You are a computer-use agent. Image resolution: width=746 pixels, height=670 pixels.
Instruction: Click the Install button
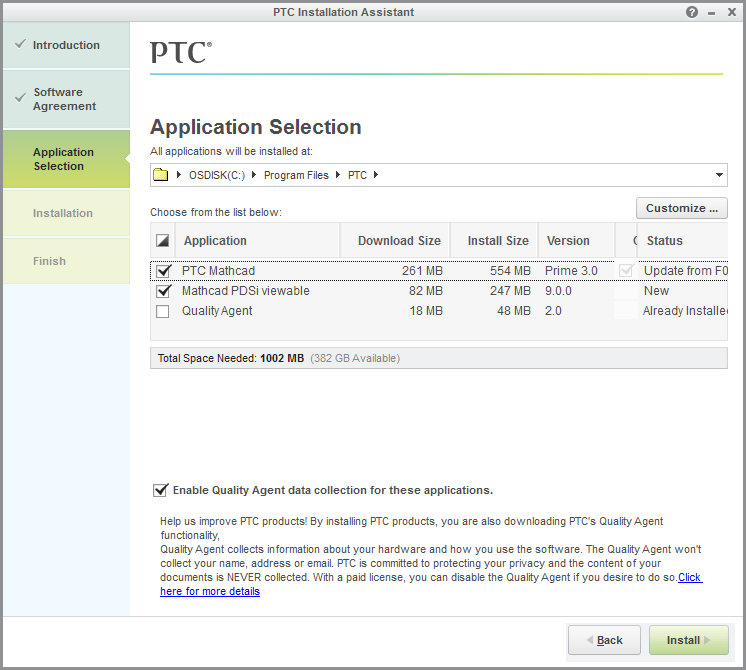688,640
